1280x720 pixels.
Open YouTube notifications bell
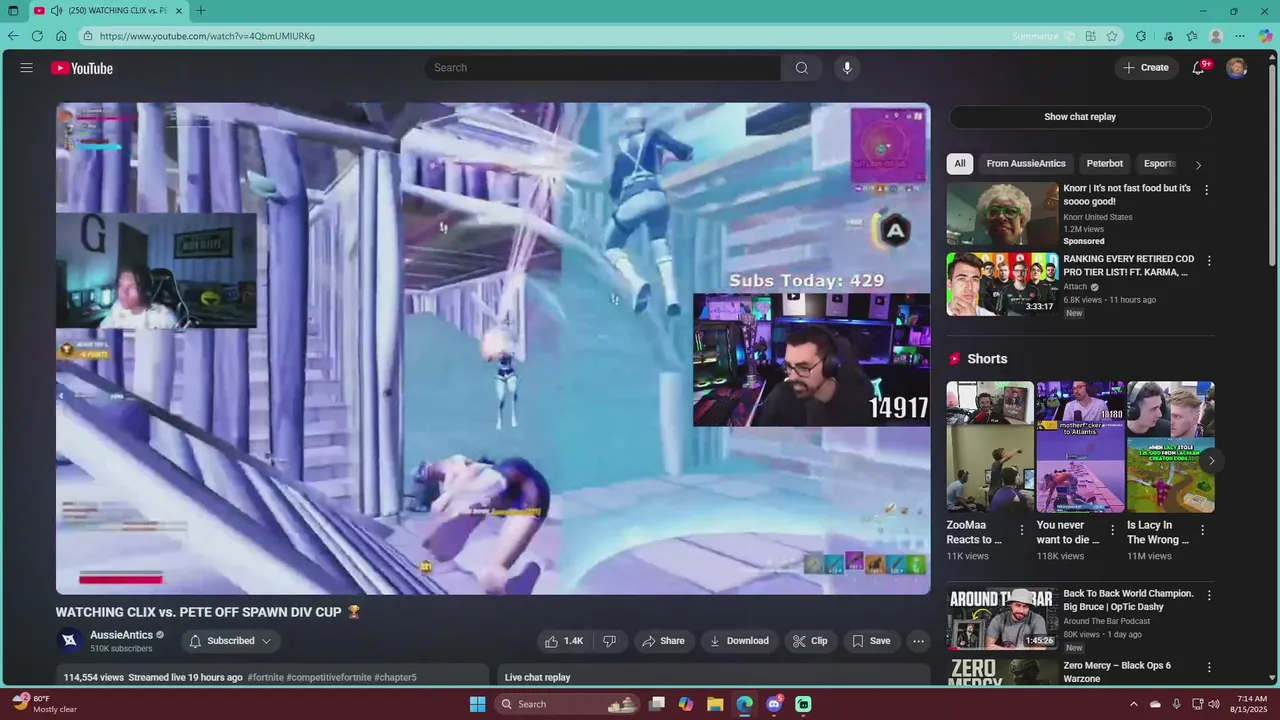click(x=1198, y=68)
